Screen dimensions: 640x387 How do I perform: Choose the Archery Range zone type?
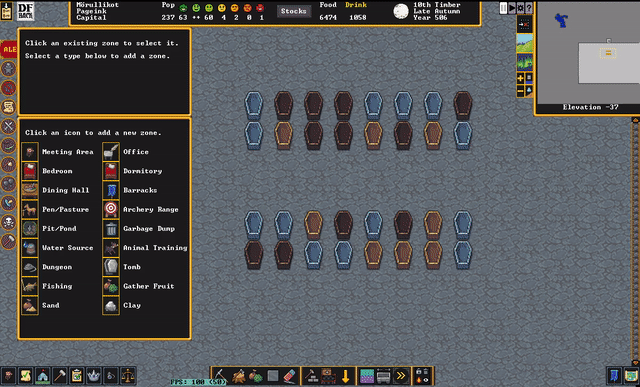click(x=111, y=209)
